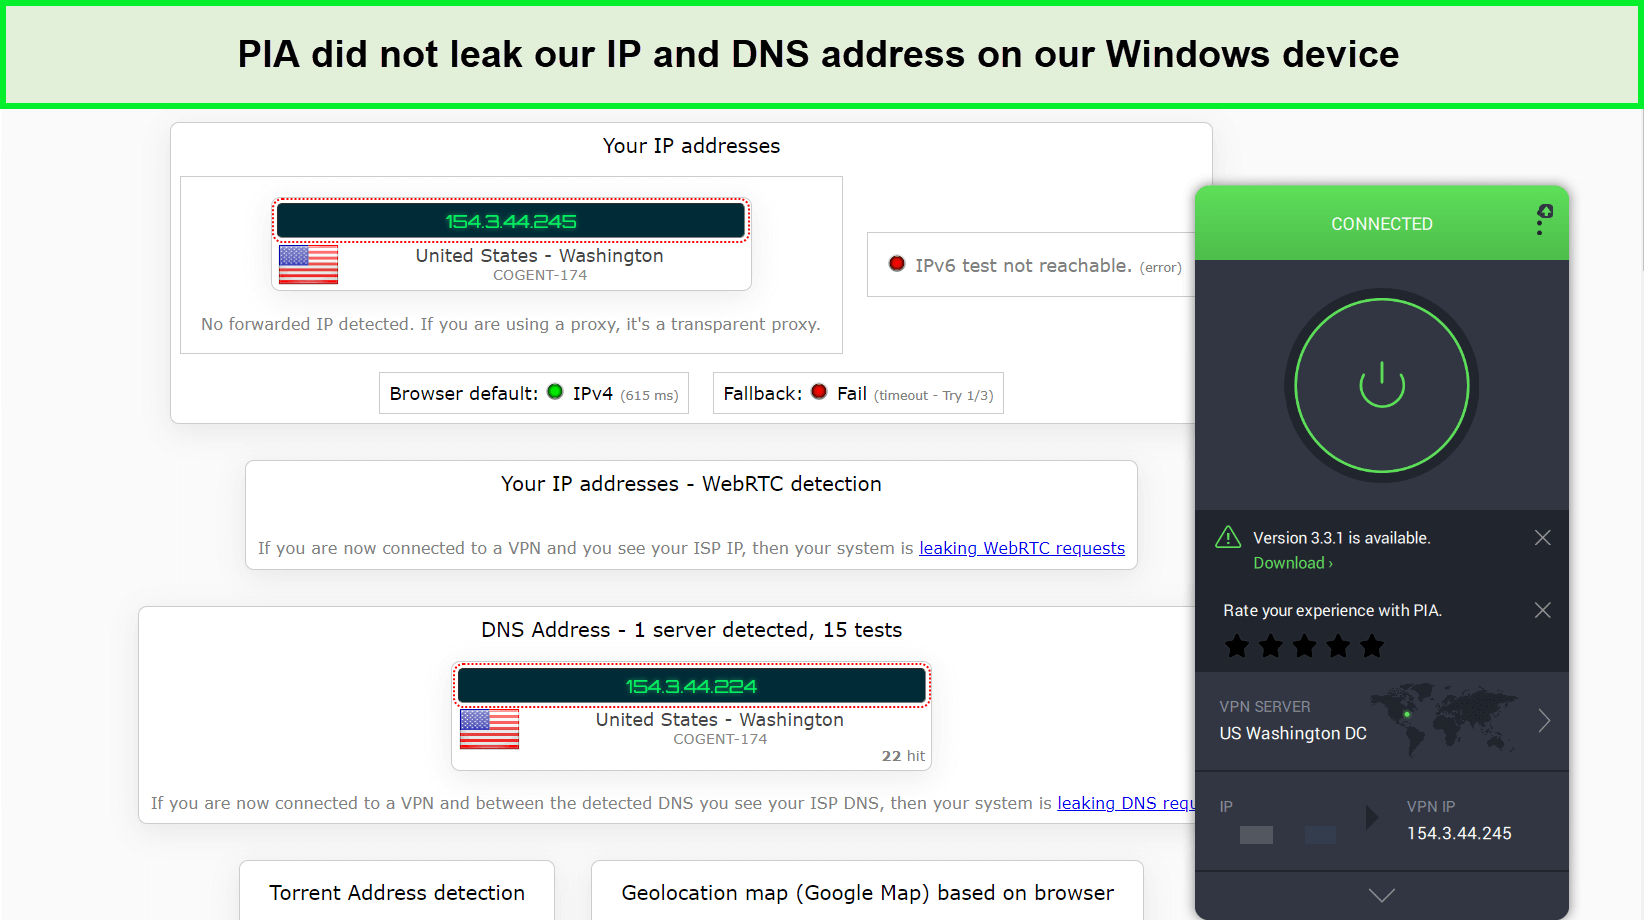The width and height of the screenshot is (1648, 920).
Task: Give PIA a two star rating
Action: (1271, 646)
